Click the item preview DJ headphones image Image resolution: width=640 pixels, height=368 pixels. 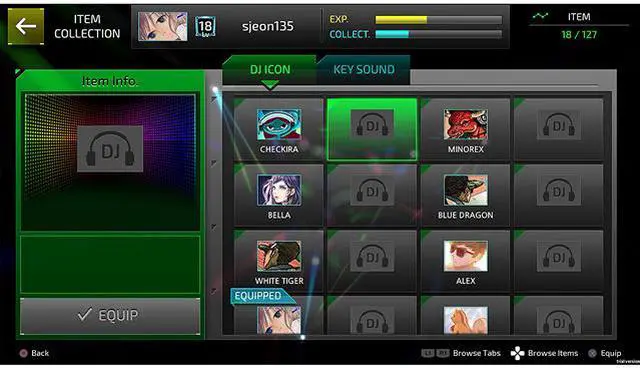pyautogui.click(x=110, y=149)
